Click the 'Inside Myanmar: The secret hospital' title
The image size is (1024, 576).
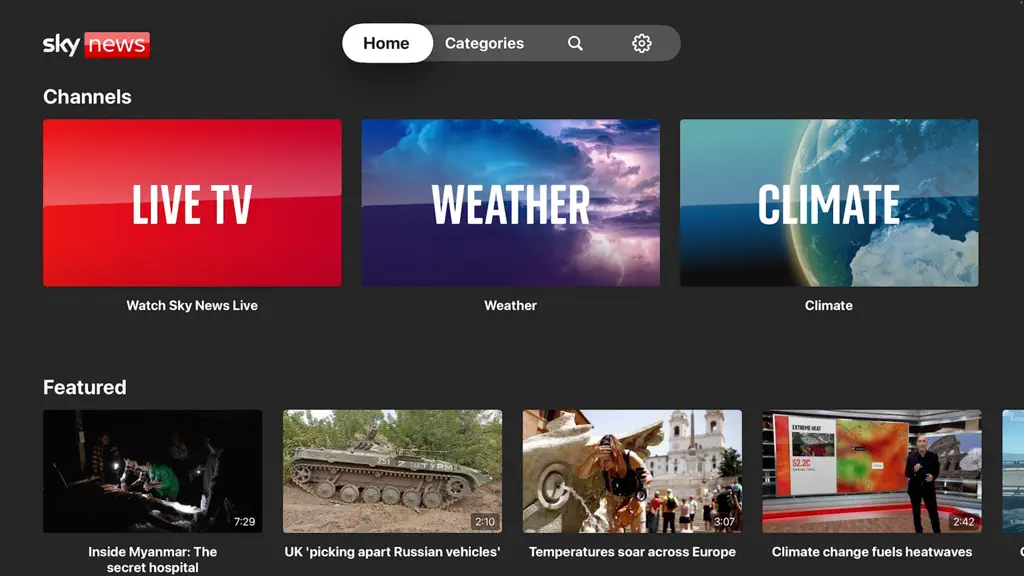click(x=153, y=560)
